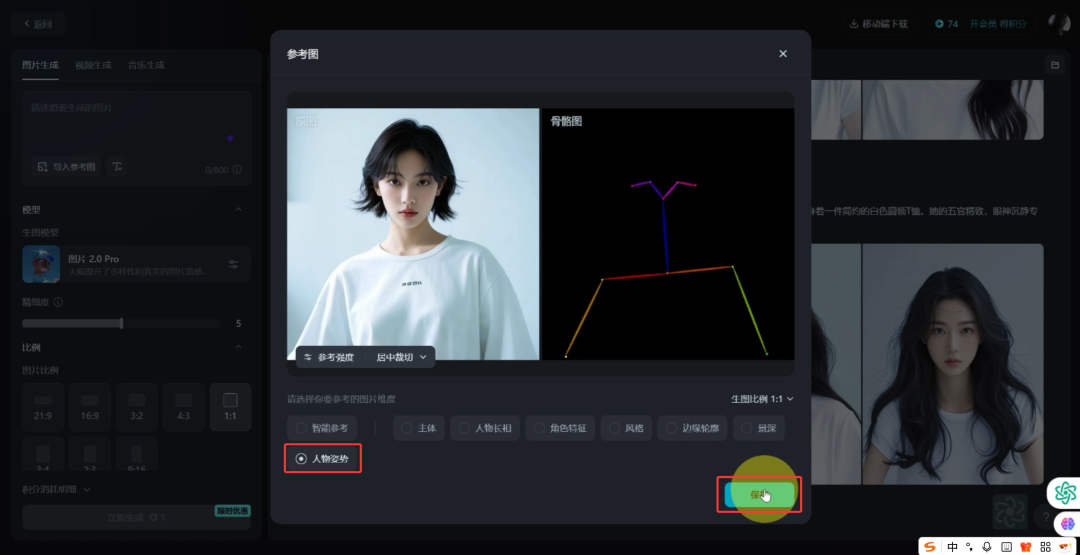The image size is (1080, 555).
Task: Click the Sogou S logo icon
Action: click(x=931, y=547)
